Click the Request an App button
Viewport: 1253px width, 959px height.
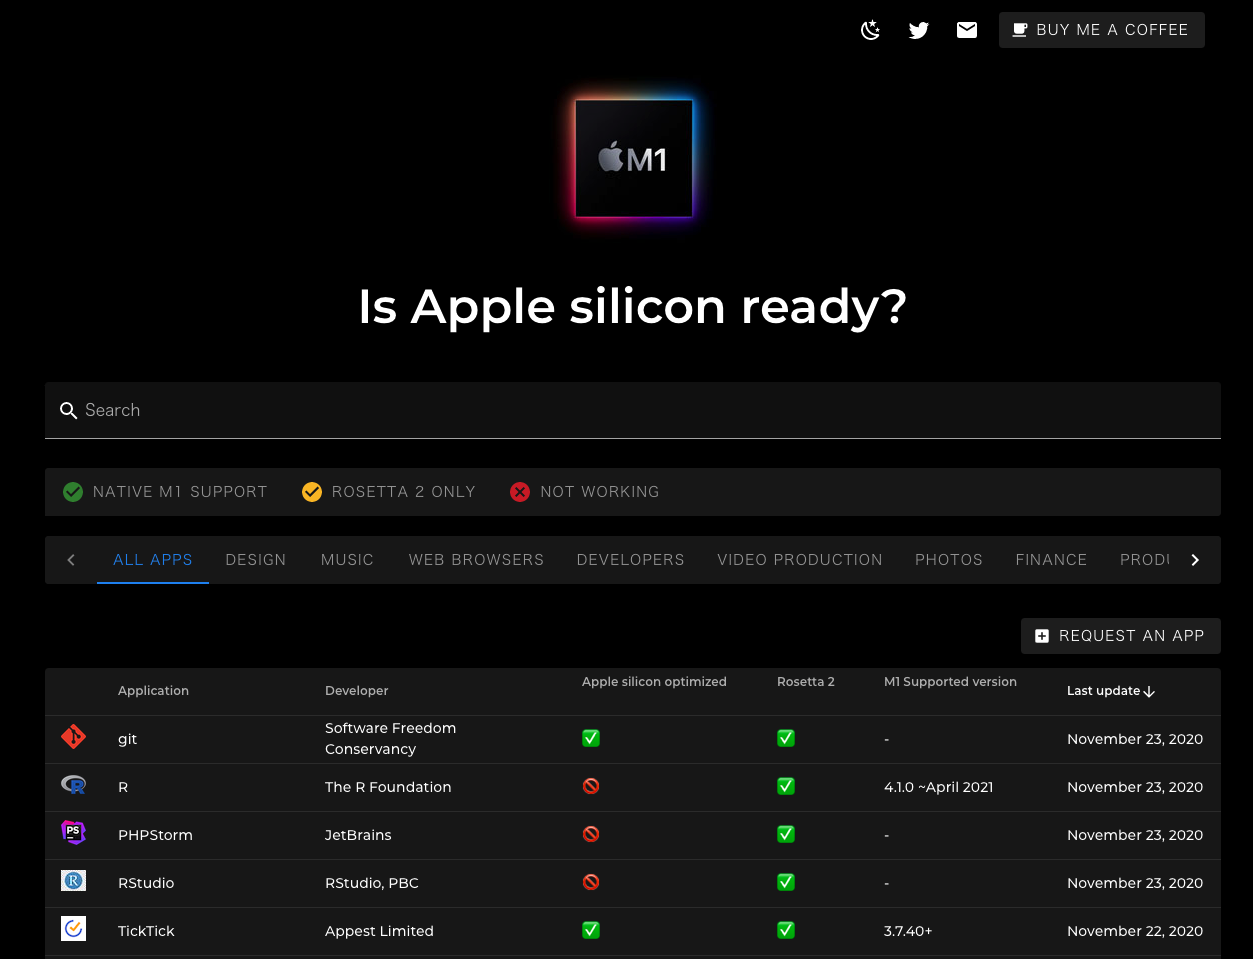click(1120, 636)
